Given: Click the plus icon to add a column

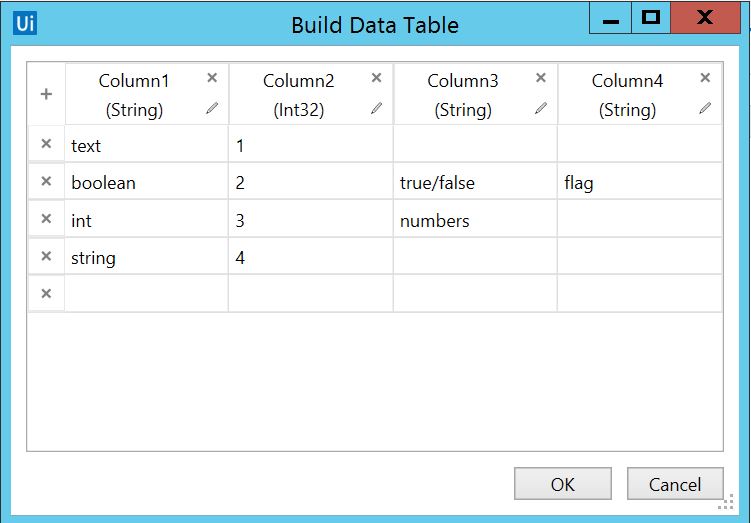Looking at the screenshot, I should coord(46,94).
